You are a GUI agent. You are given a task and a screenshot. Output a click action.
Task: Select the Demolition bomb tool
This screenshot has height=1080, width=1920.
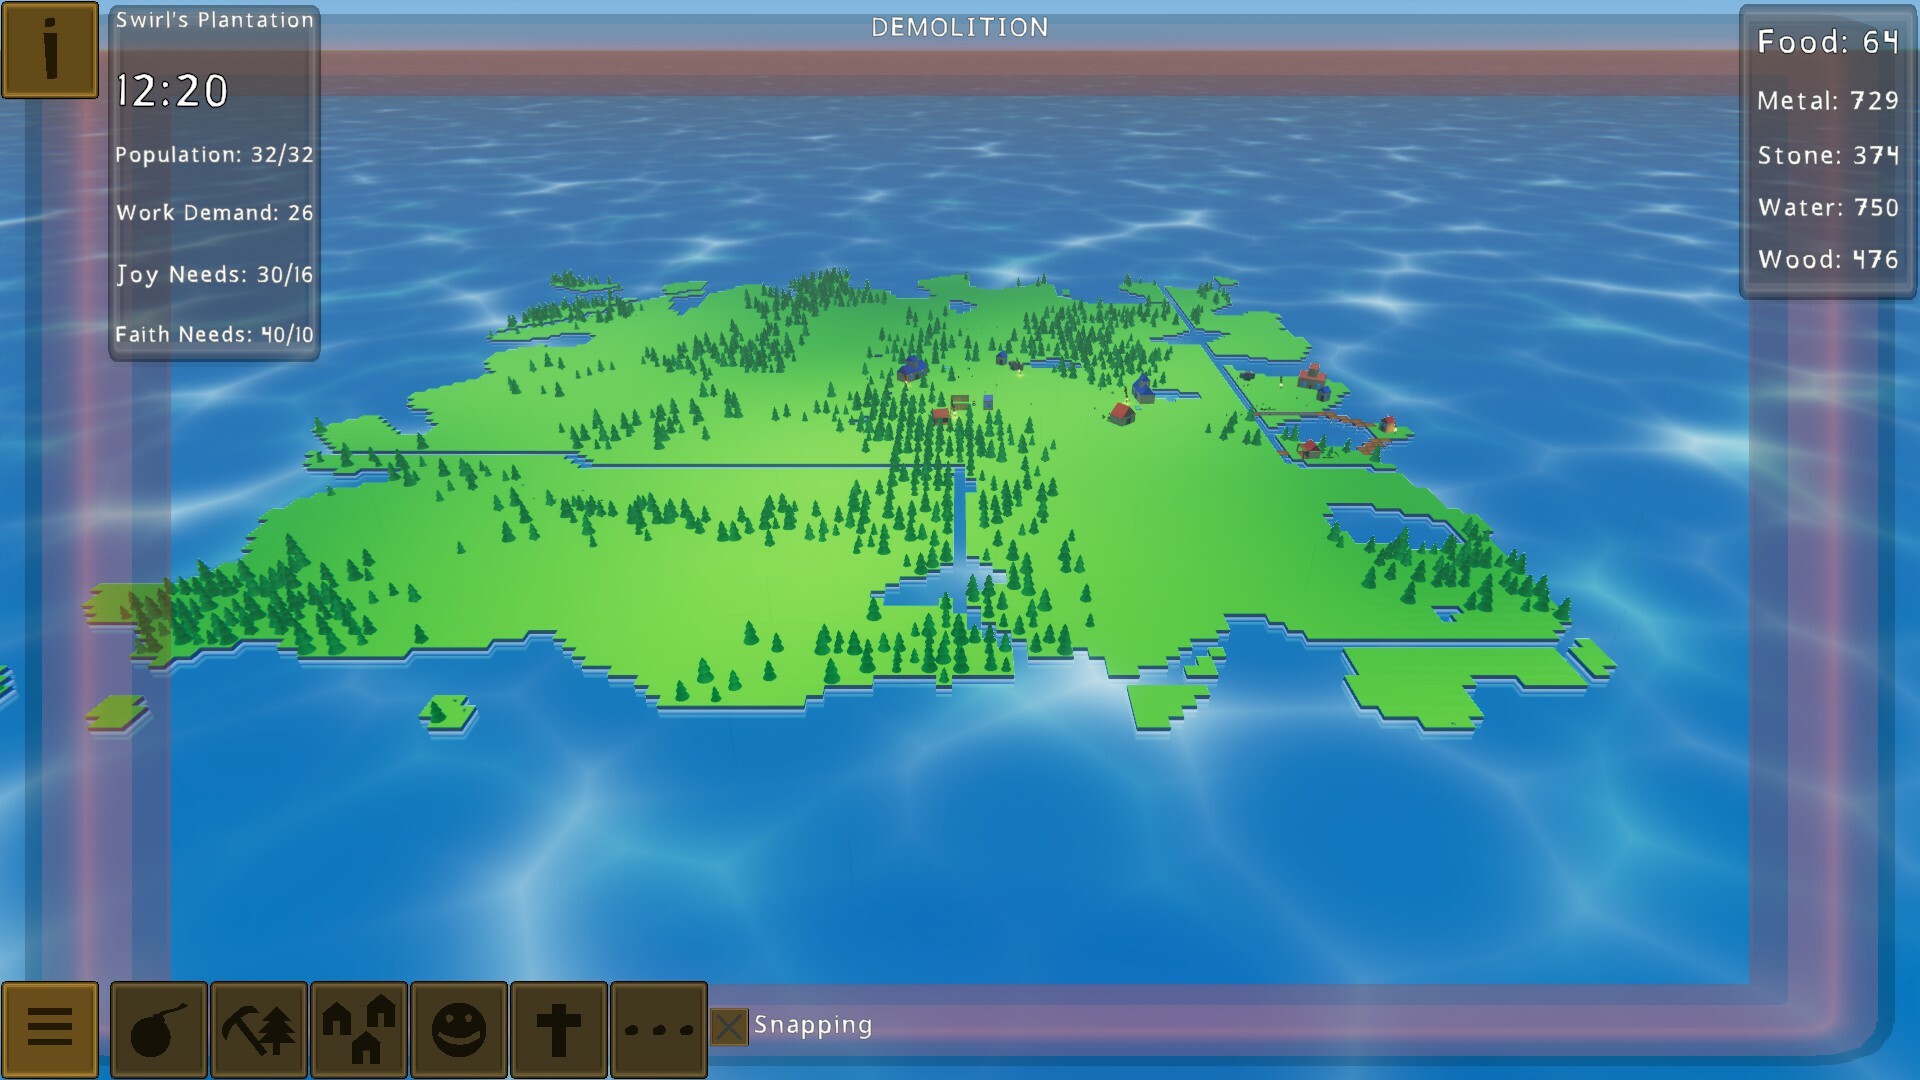pos(158,1026)
